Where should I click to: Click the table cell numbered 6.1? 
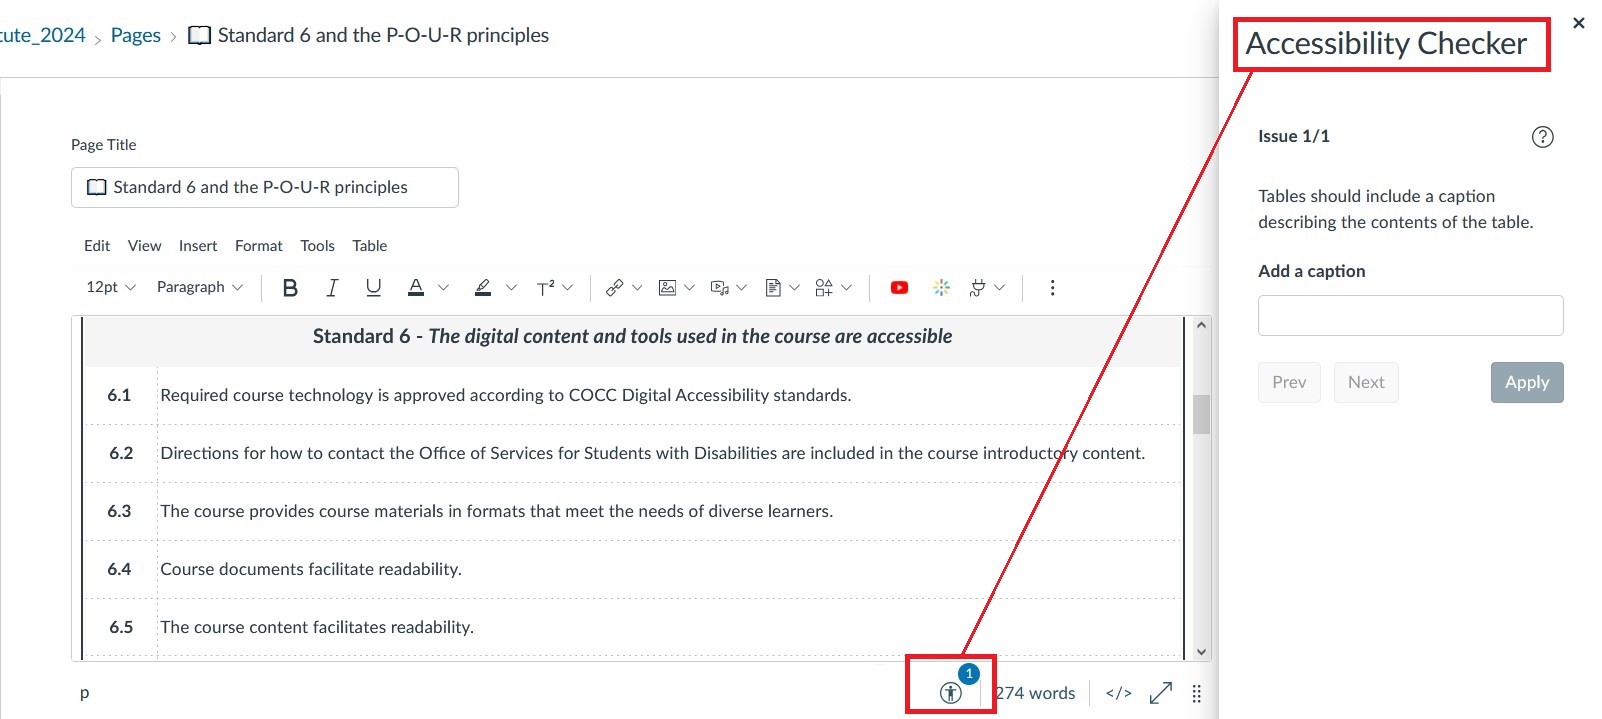coord(120,395)
